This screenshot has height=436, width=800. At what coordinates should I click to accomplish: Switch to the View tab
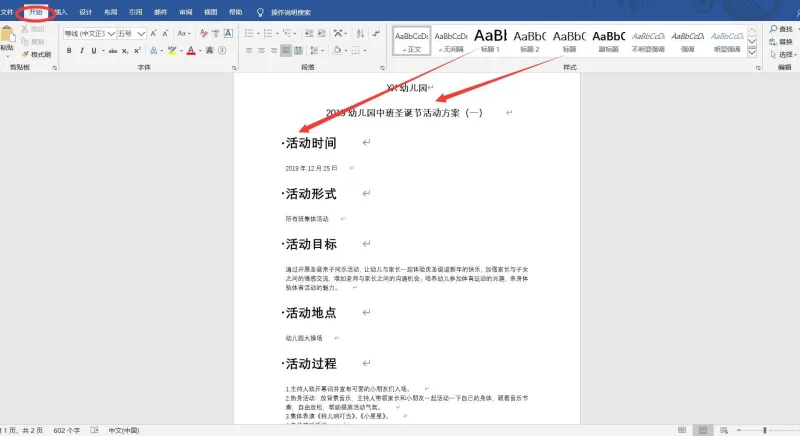210,12
